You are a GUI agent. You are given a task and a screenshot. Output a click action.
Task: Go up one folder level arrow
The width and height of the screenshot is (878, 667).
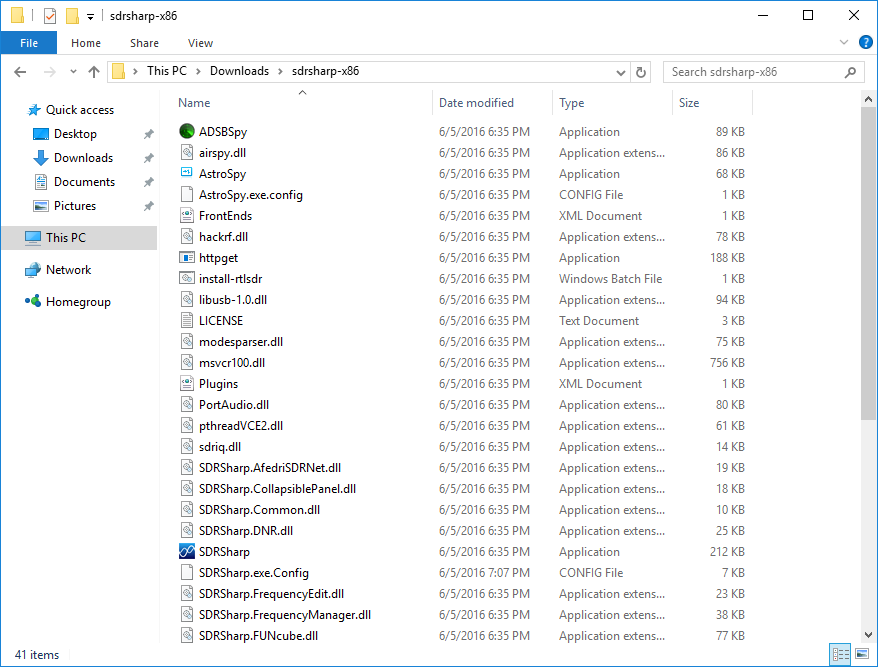pos(94,72)
